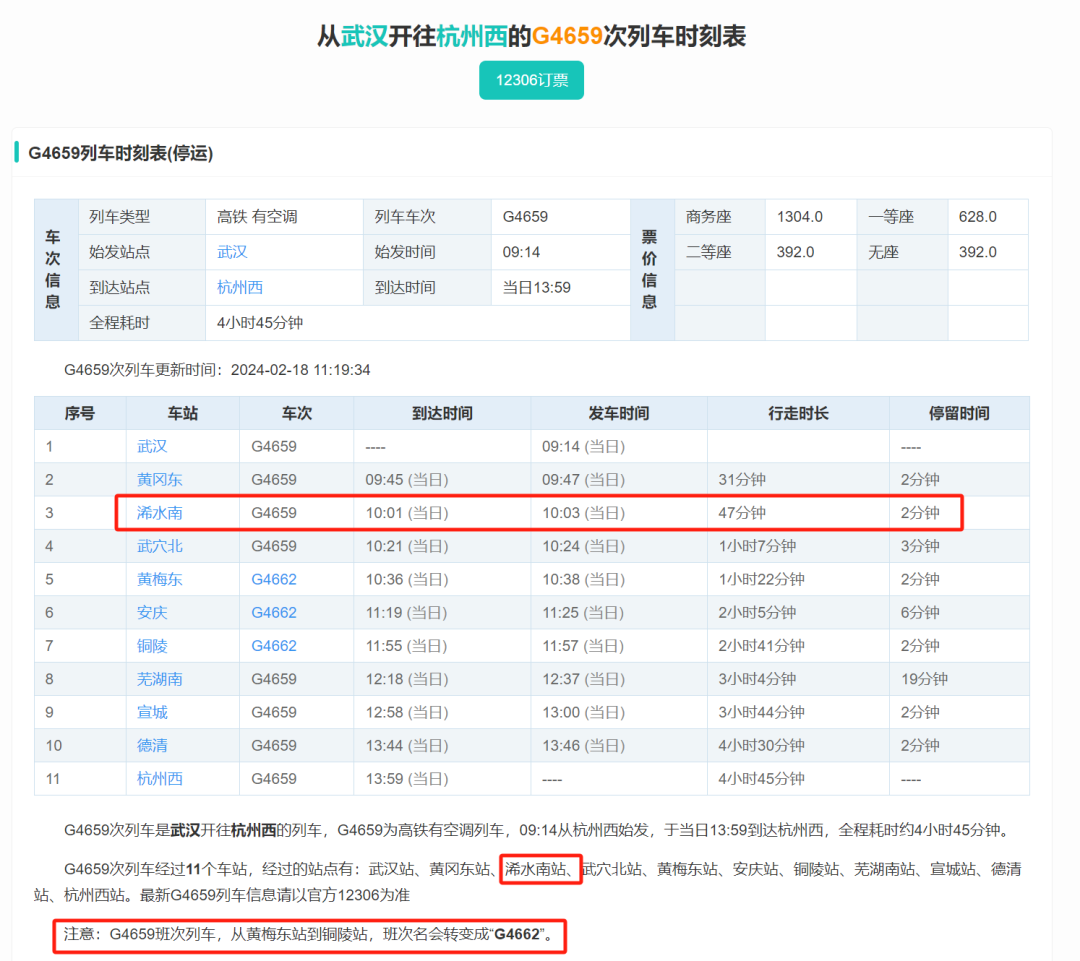
Task: Click 安庆 stop duration 6分钟
Action: (920, 612)
